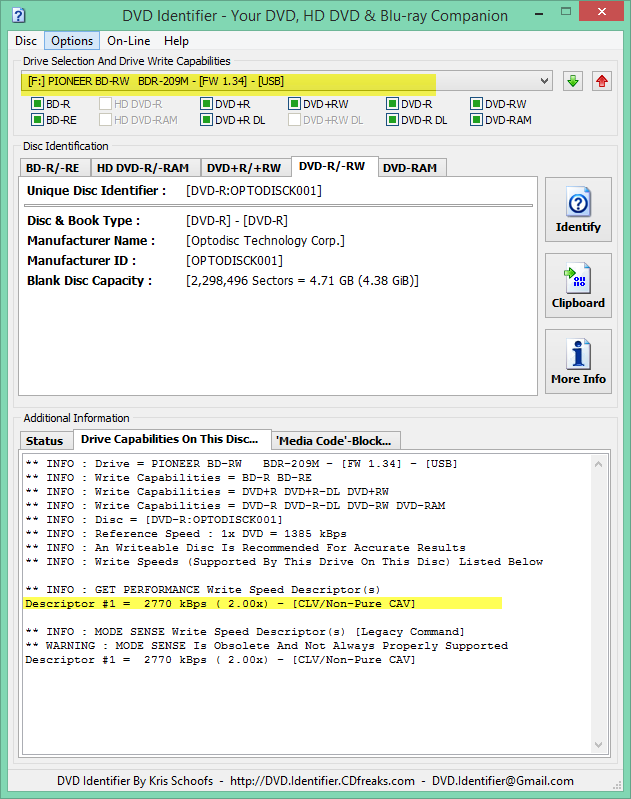Viewport: 631px width, 799px height.
Task: Click the log scrollbar down arrow
Action: coord(598,744)
